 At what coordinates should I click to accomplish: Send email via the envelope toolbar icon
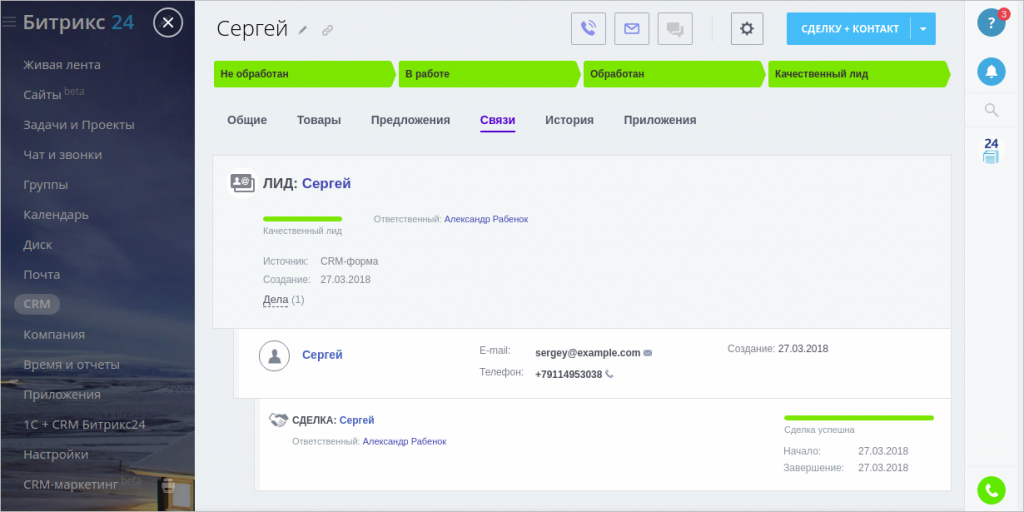click(632, 29)
